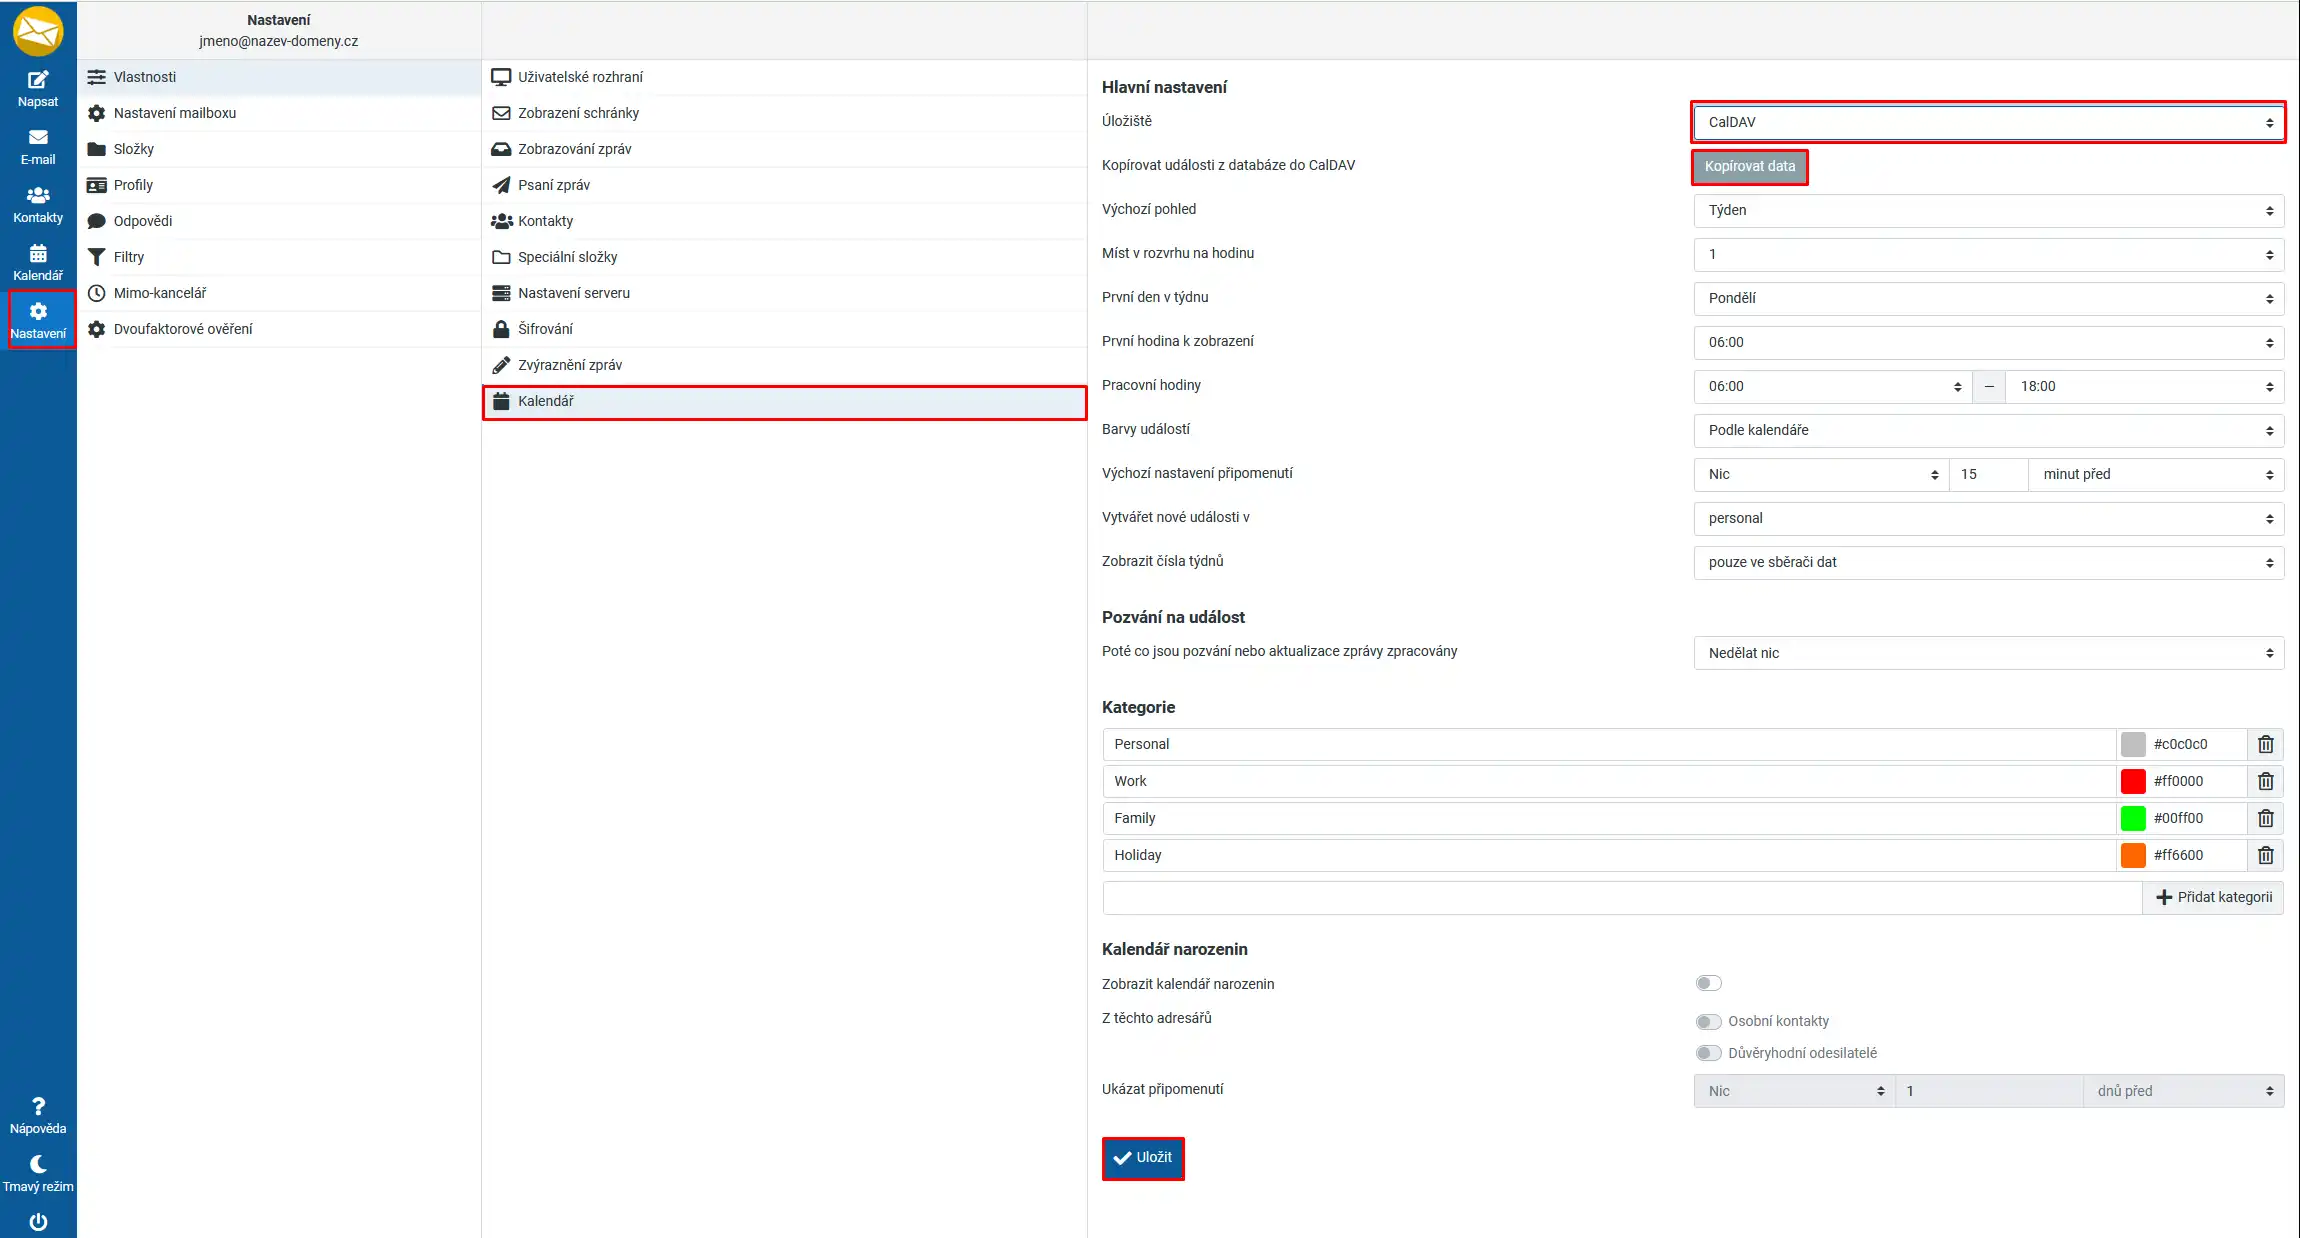Viewport: 2300px width, 1238px height.
Task: Open Zobrazování zpráv section
Action: click(x=784, y=149)
